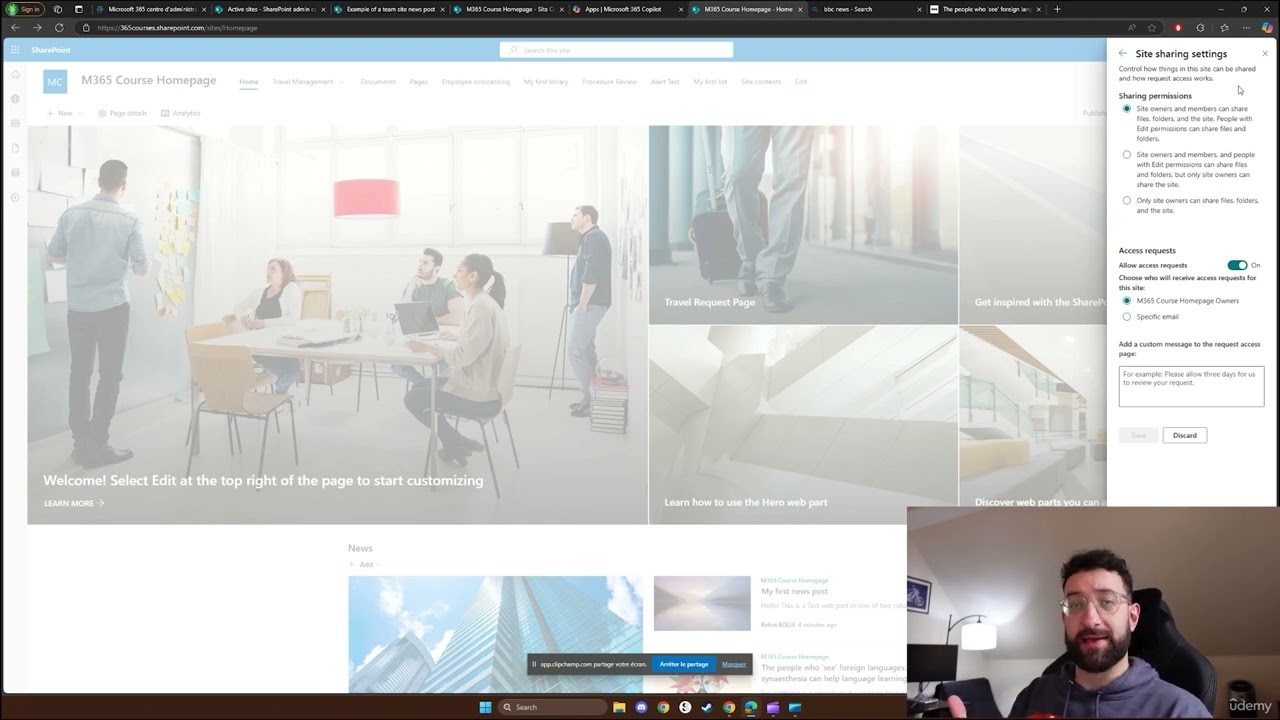This screenshot has width=1280, height=720.
Task: Open the SharePoint app launcher waffle
Action: point(15,50)
